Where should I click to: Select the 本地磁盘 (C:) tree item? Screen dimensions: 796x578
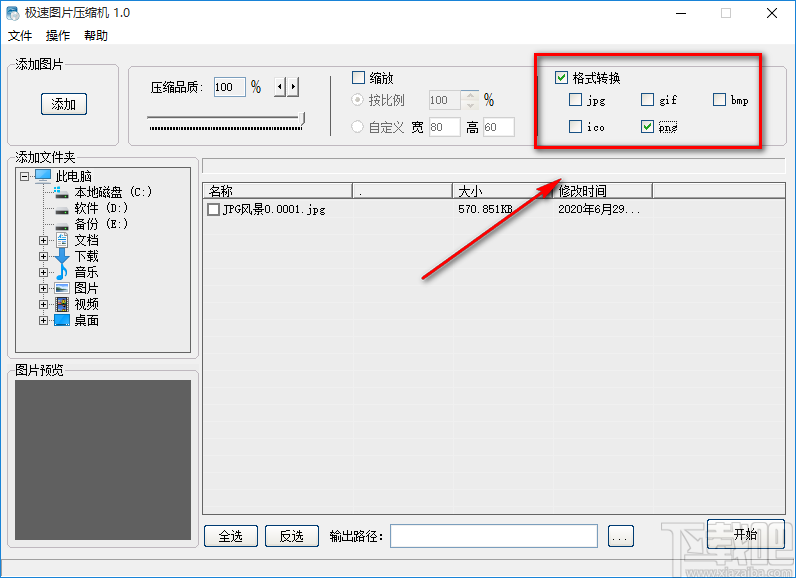click(113, 193)
